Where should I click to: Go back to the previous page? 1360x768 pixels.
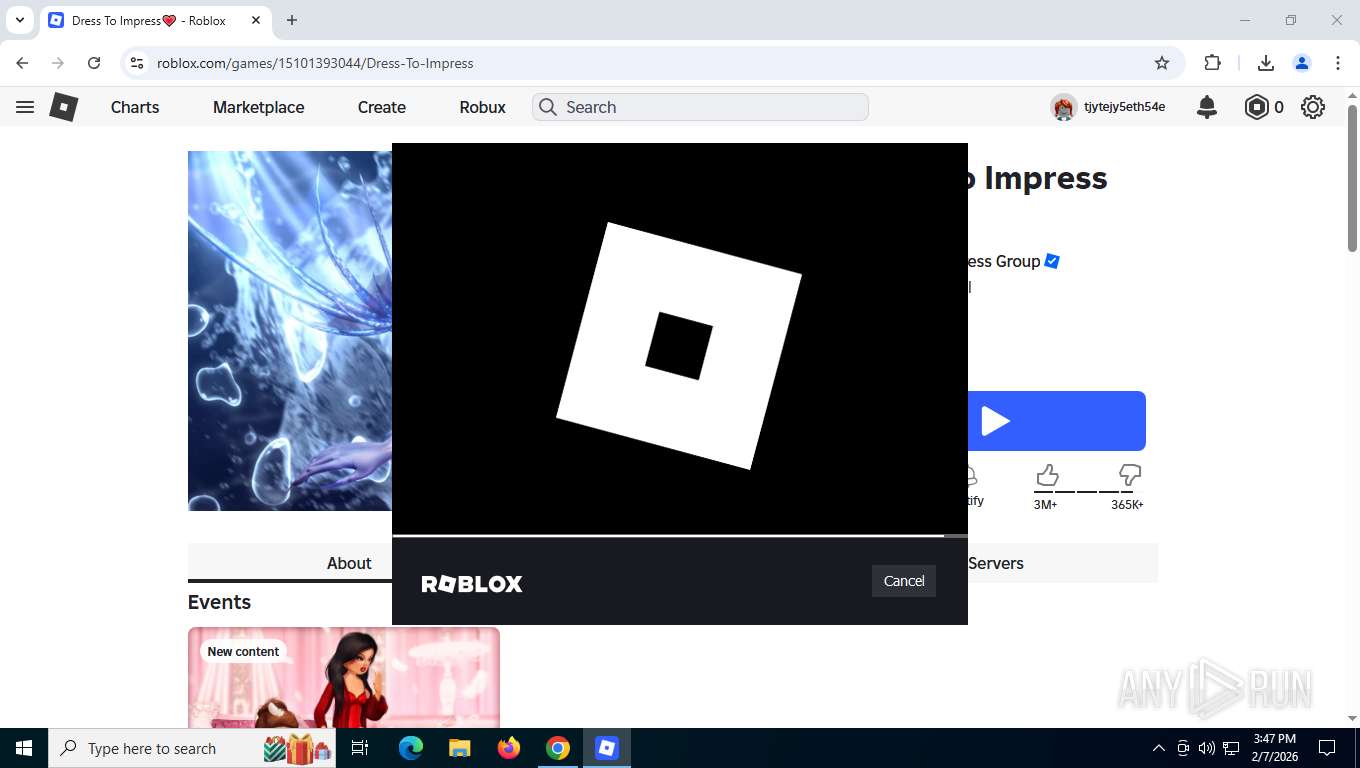pos(22,63)
